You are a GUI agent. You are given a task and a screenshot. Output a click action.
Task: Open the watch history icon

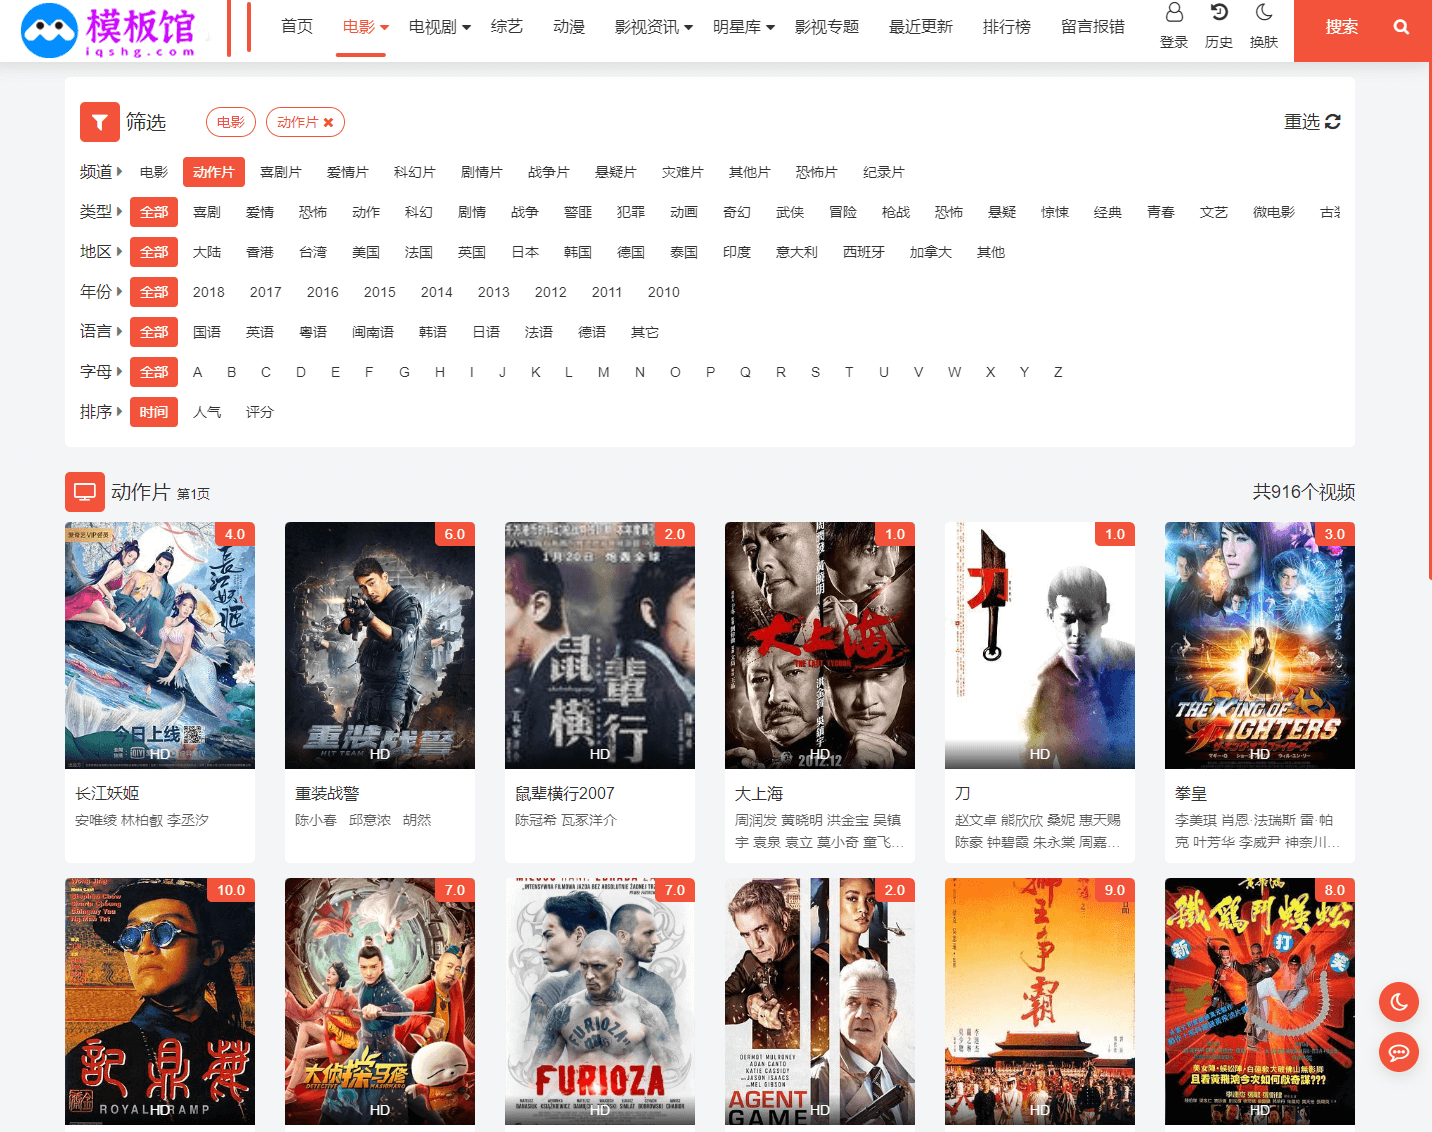1219,14
